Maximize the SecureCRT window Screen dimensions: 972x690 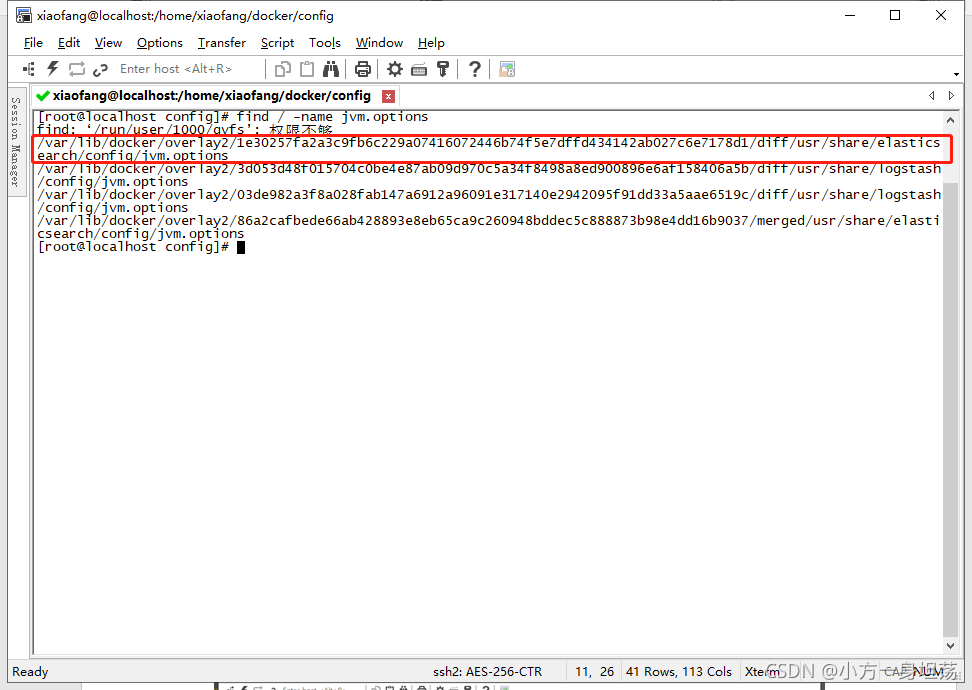click(895, 15)
